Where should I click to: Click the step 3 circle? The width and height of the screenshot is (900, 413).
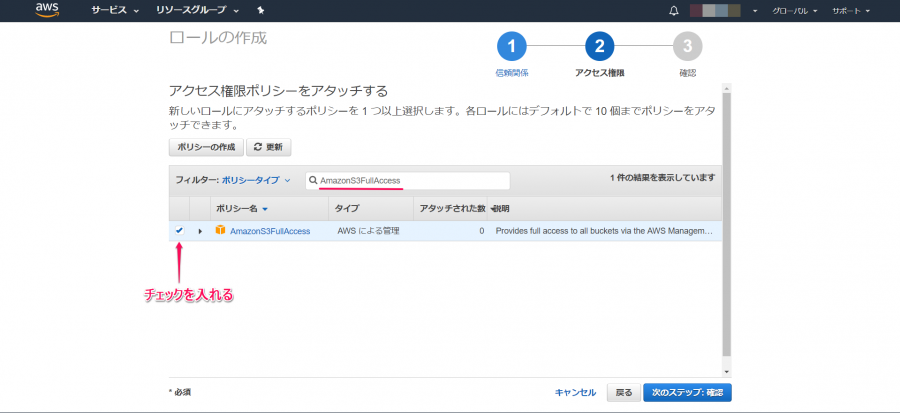click(x=688, y=46)
